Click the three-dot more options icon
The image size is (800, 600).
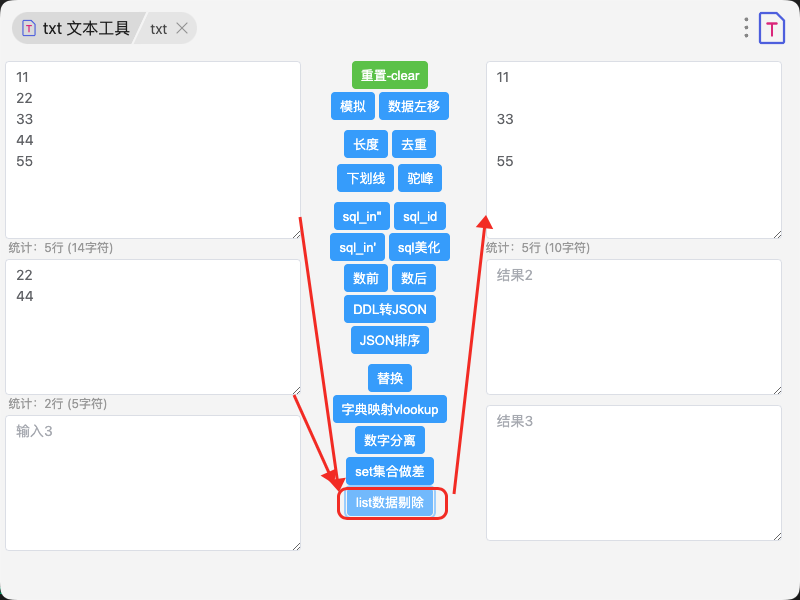(746, 28)
